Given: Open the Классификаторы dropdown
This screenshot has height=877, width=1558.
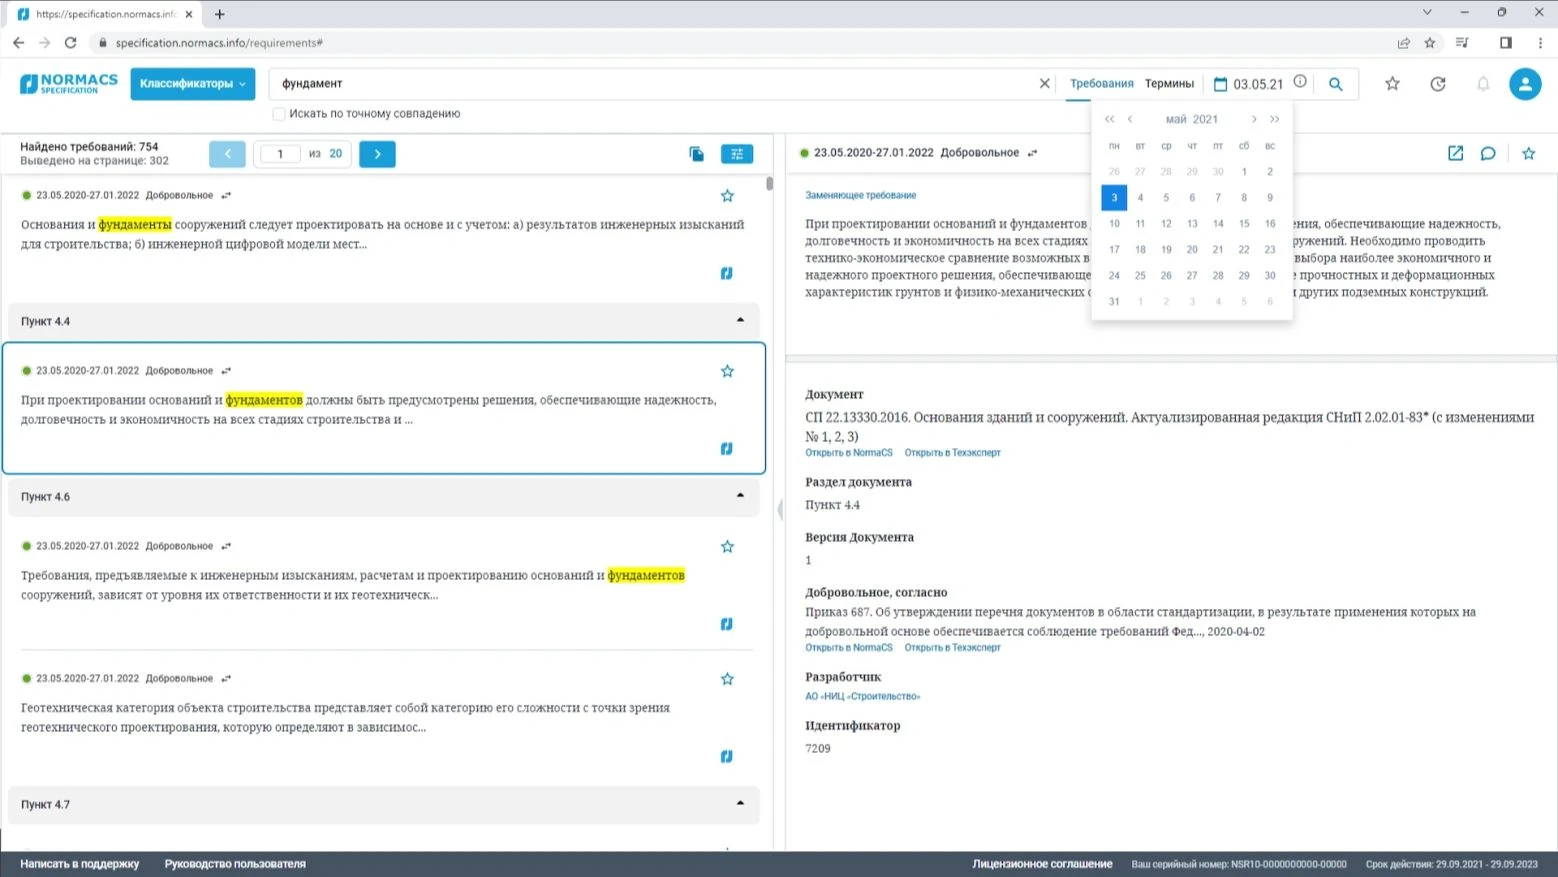Looking at the screenshot, I should (192, 84).
